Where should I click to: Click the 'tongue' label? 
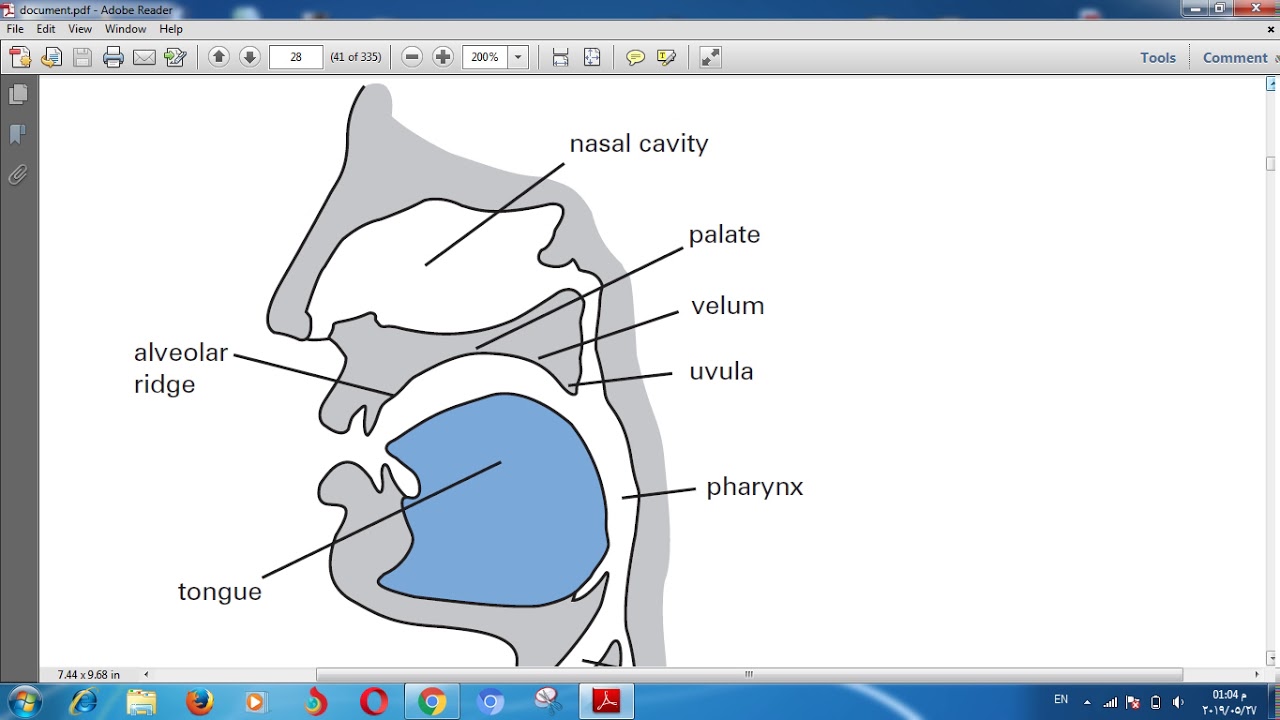coord(220,592)
